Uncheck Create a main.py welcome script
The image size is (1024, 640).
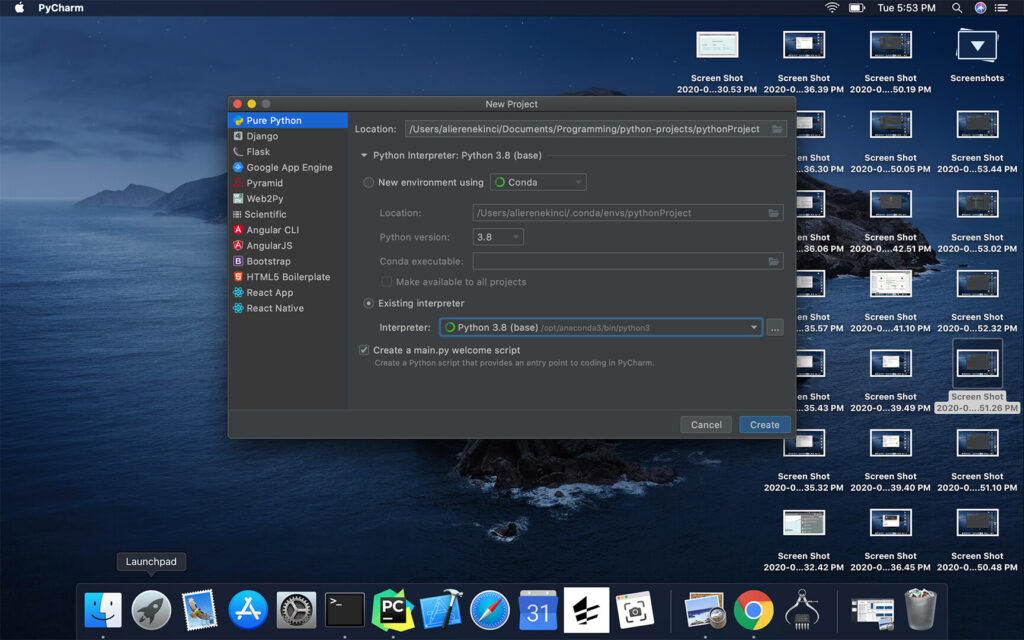coord(364,350)
